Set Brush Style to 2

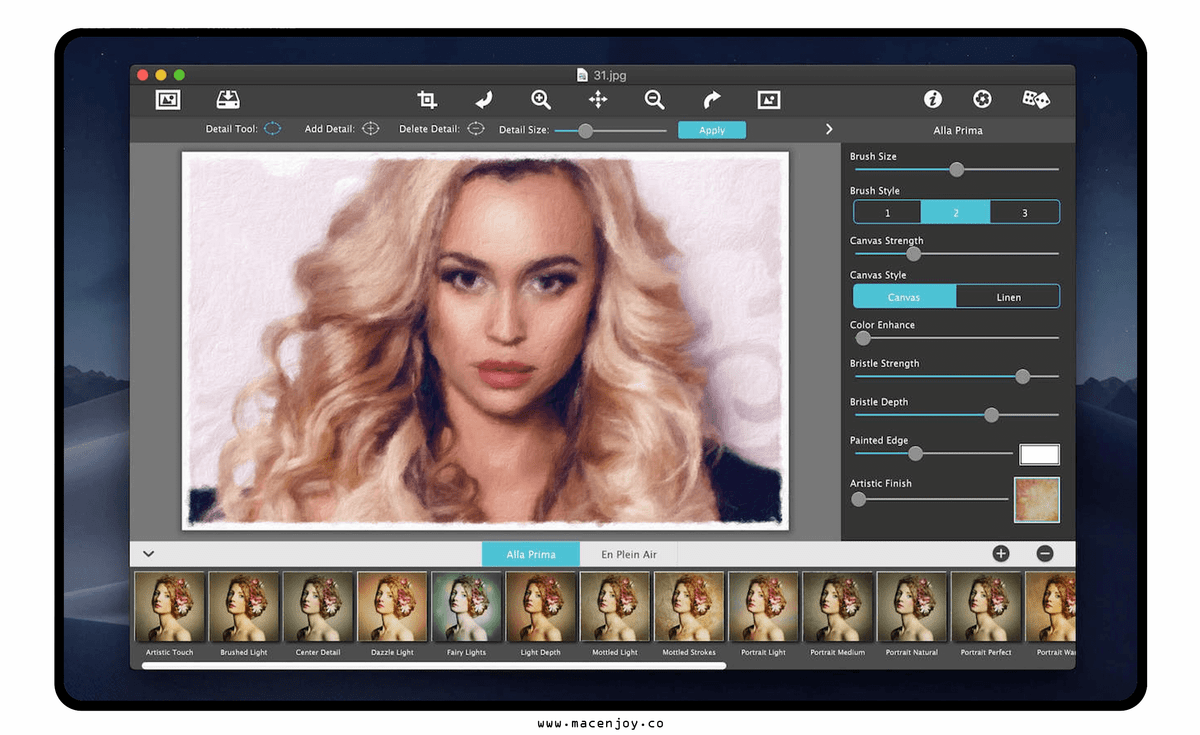click(x=955, y=212)
